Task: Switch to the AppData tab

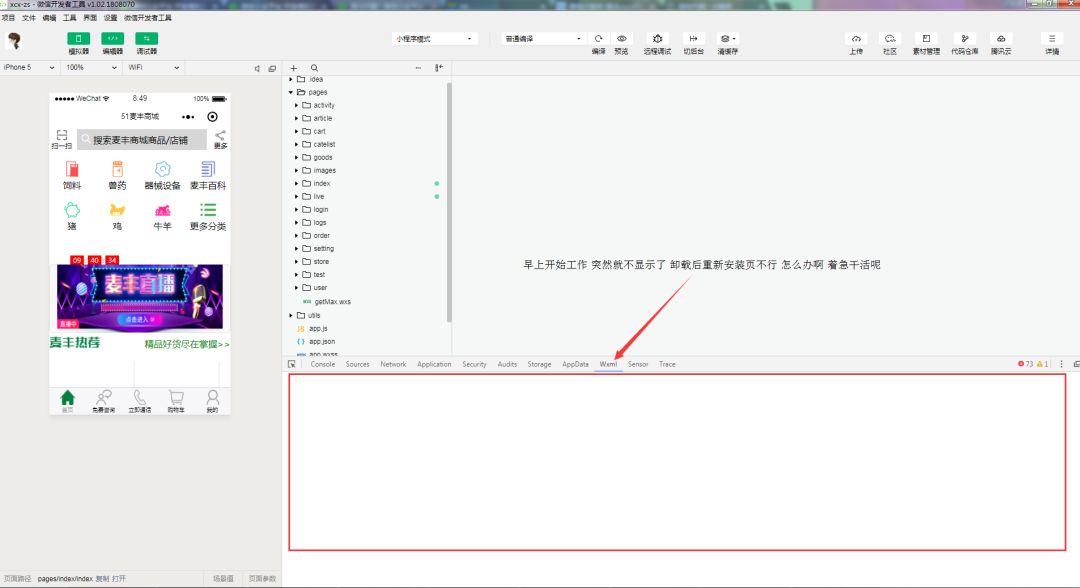Action: click(x=575, y=364)
